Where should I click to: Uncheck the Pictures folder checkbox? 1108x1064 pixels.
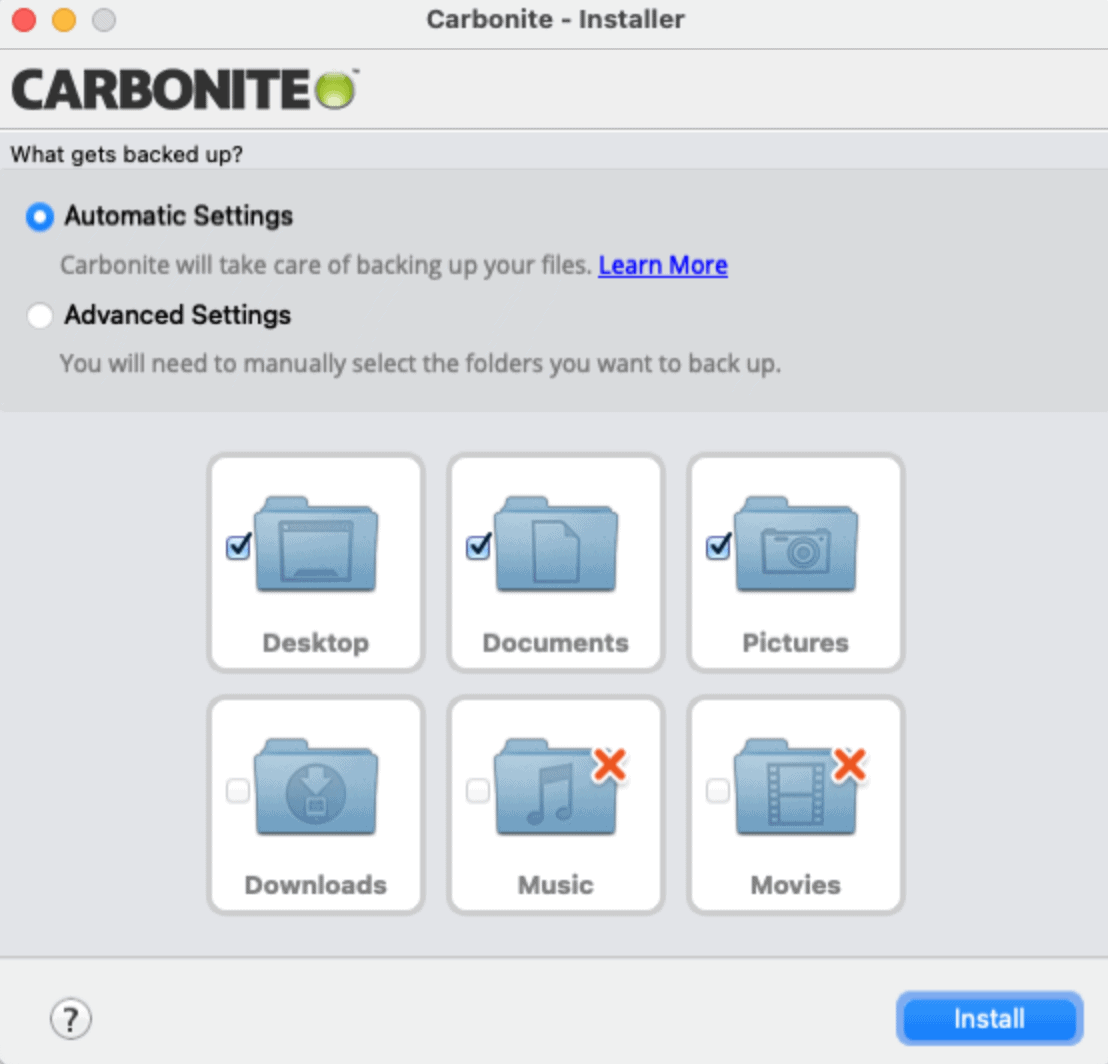(x=719, y=547)
